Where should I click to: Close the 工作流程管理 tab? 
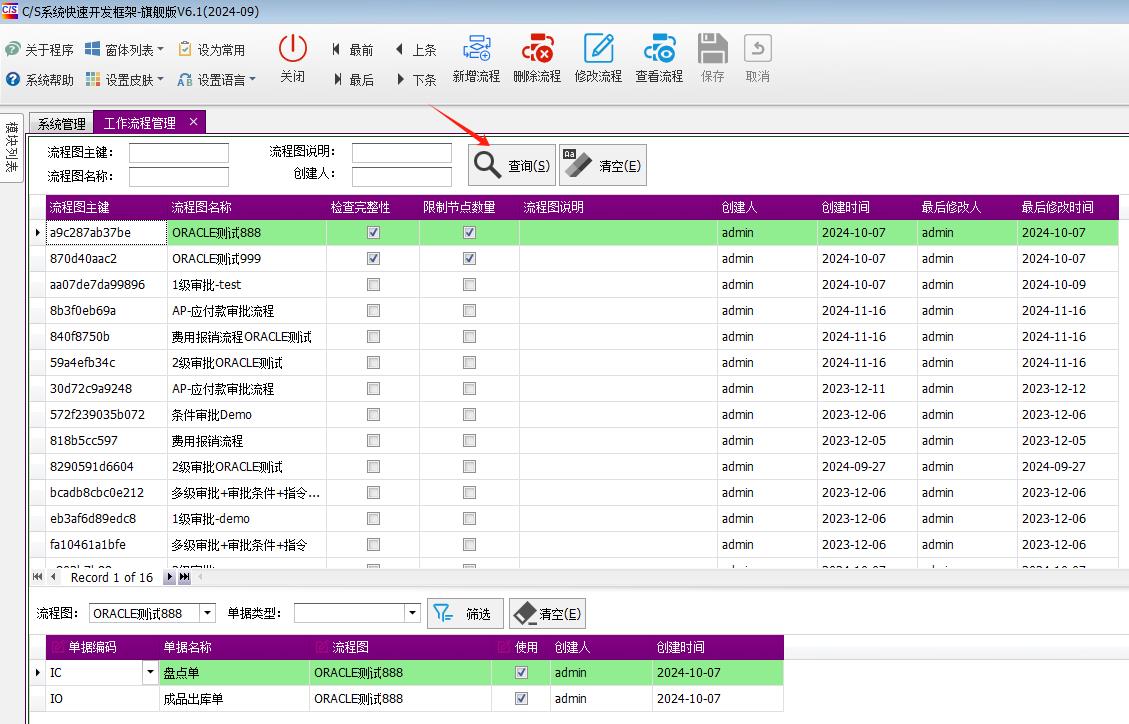[x=193, y=122]
